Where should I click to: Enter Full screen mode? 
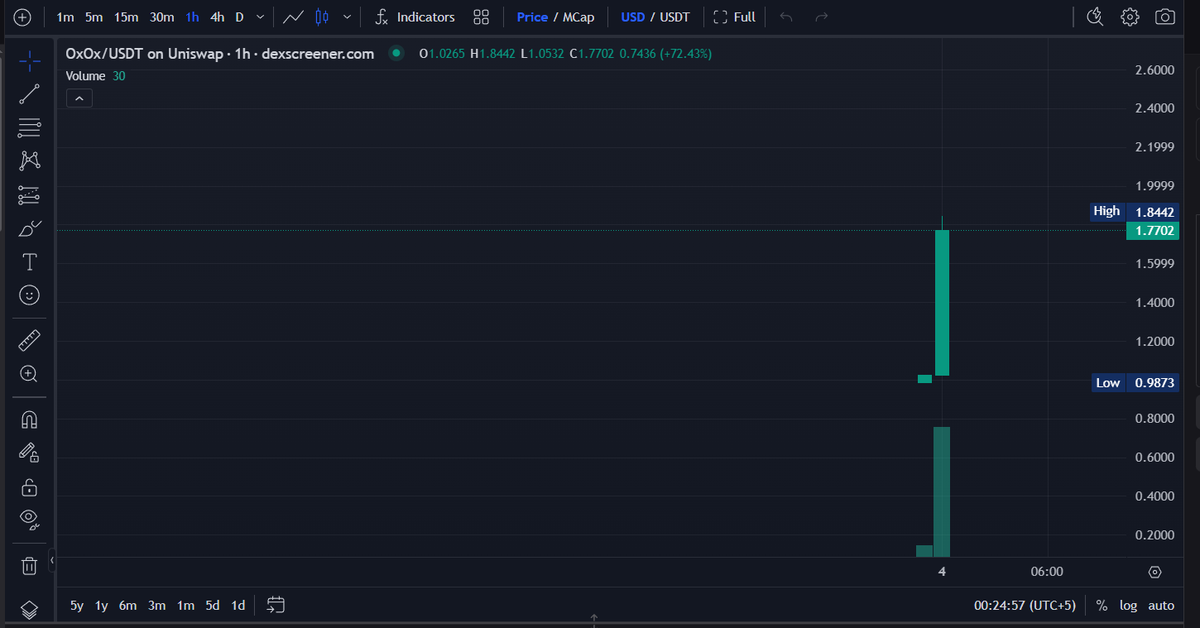click(734, 17)
